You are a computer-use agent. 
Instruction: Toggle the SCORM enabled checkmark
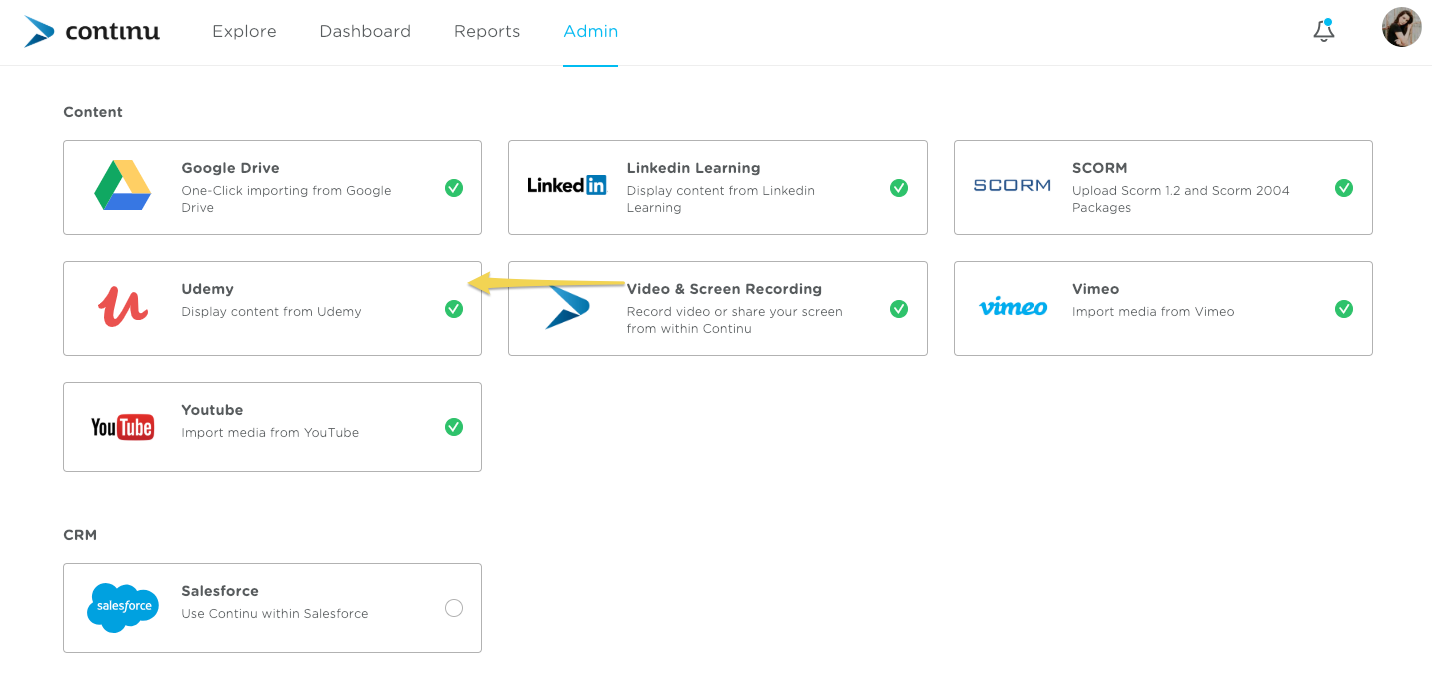tap(1344, 188)
